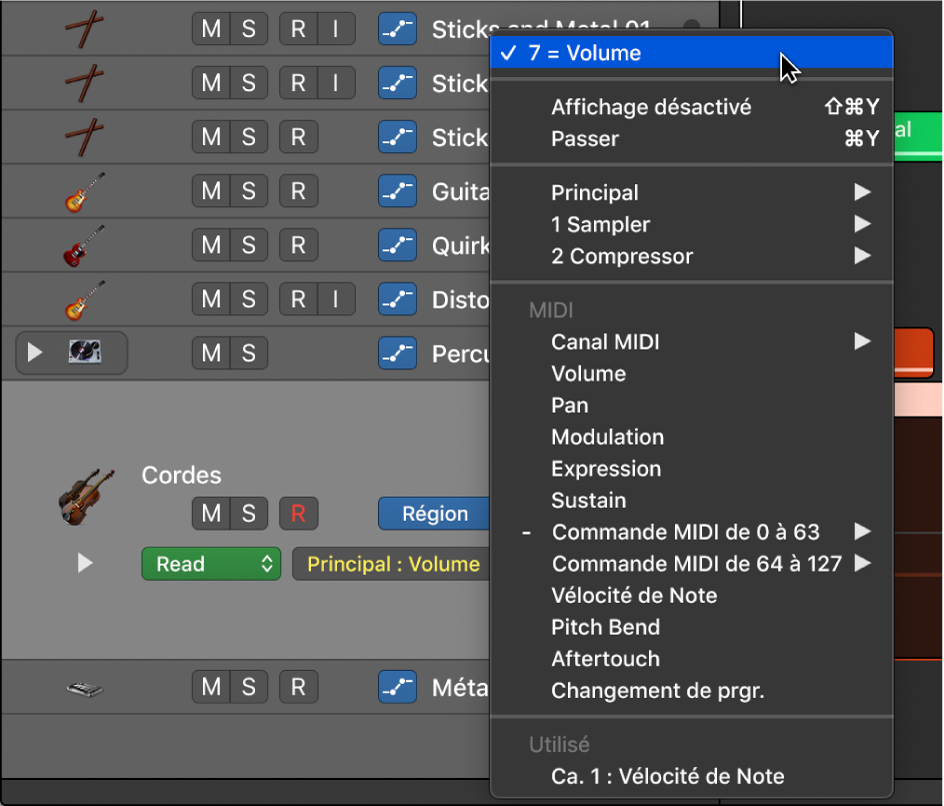Select Expression in the MIDI menu
The image size is (944, 806).
691,469
